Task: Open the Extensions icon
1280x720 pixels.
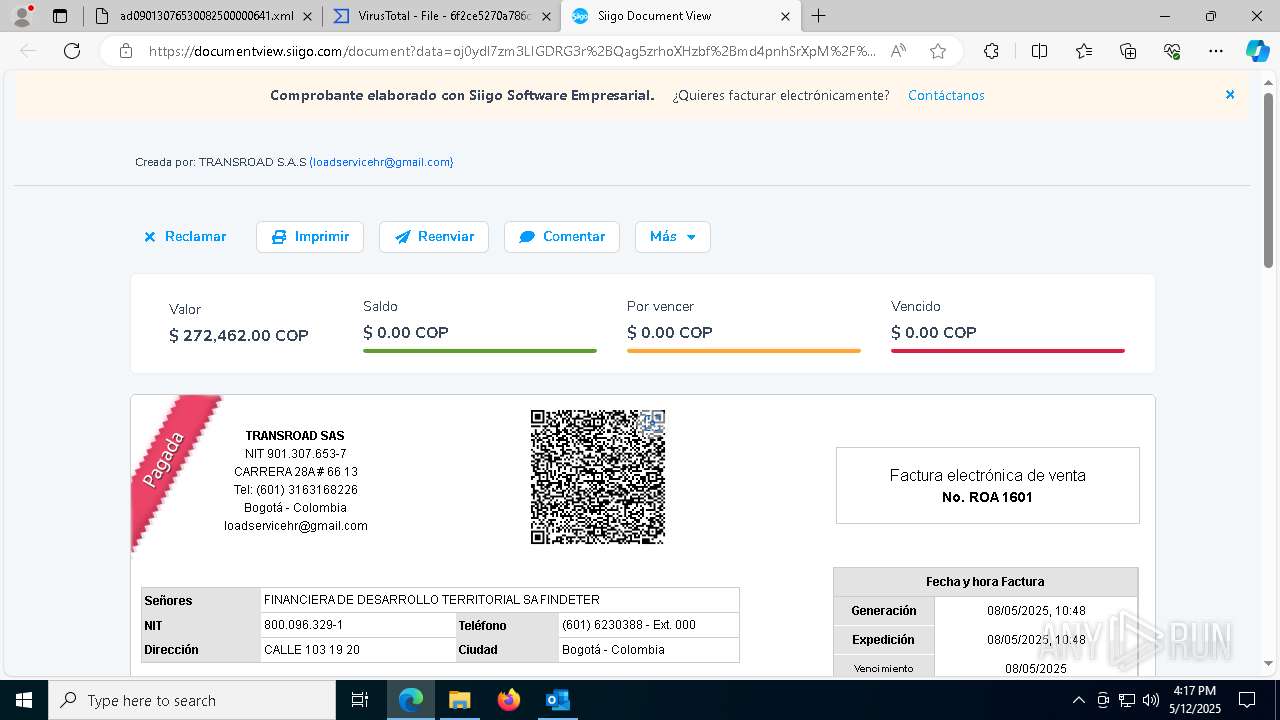Action: [x=991, y=51]
